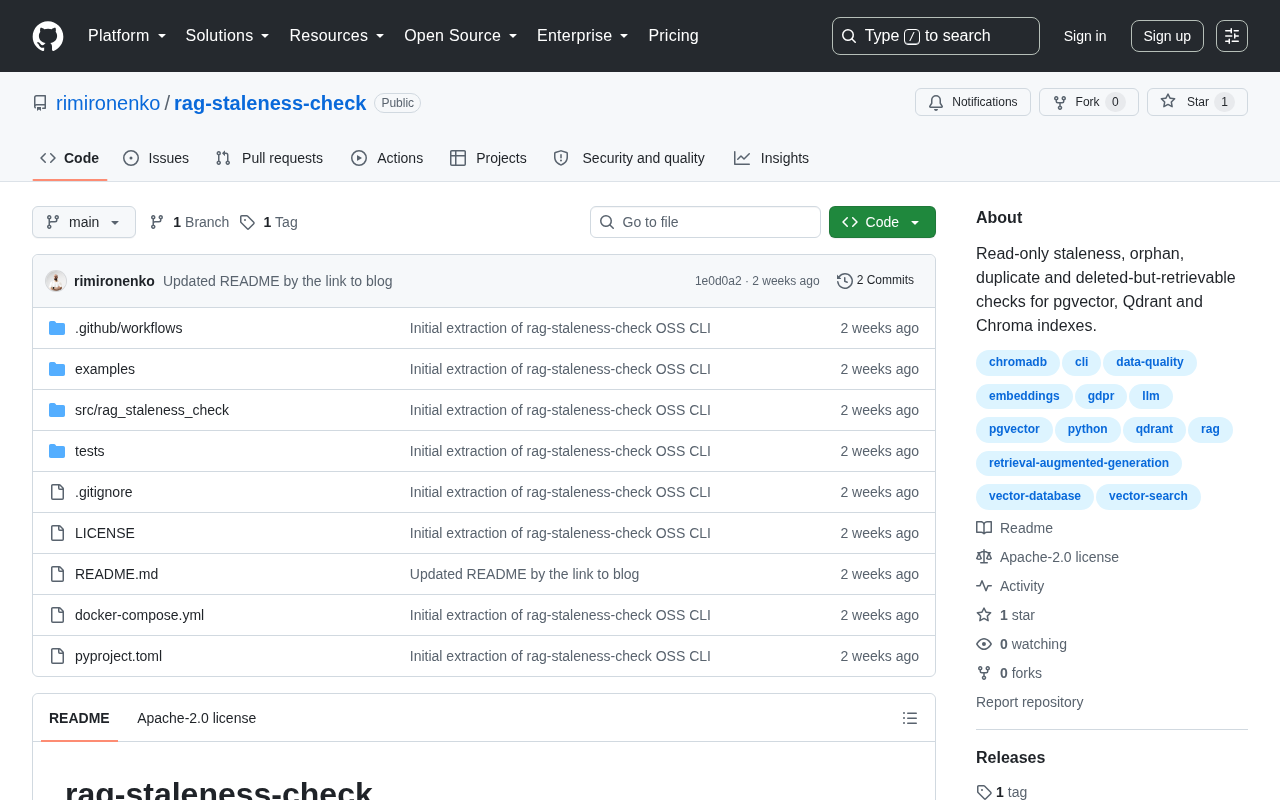Screen dimensions: 1280x800
Task: Expand the Resources menu
Action: click(x=337, y=36)
